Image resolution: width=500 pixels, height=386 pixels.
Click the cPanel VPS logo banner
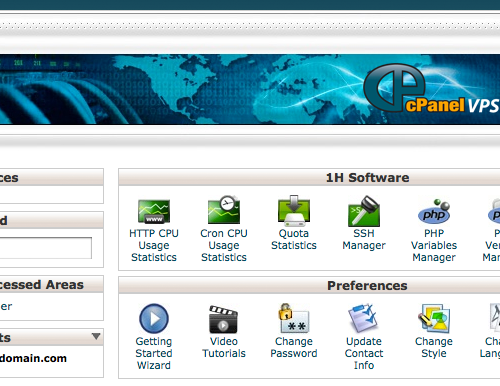point(431,89)
